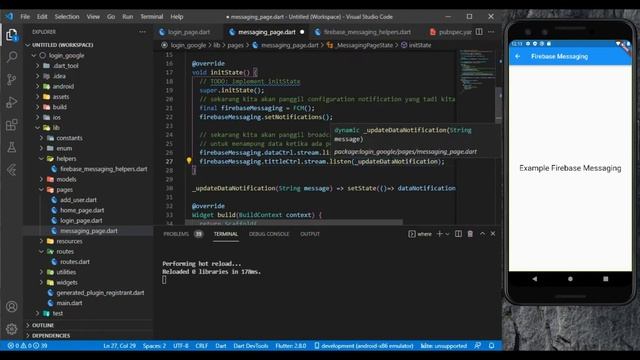The width and height of the screenshot is (640, 360).
Task: Tap the emulator home circle button
Action: 570,279
